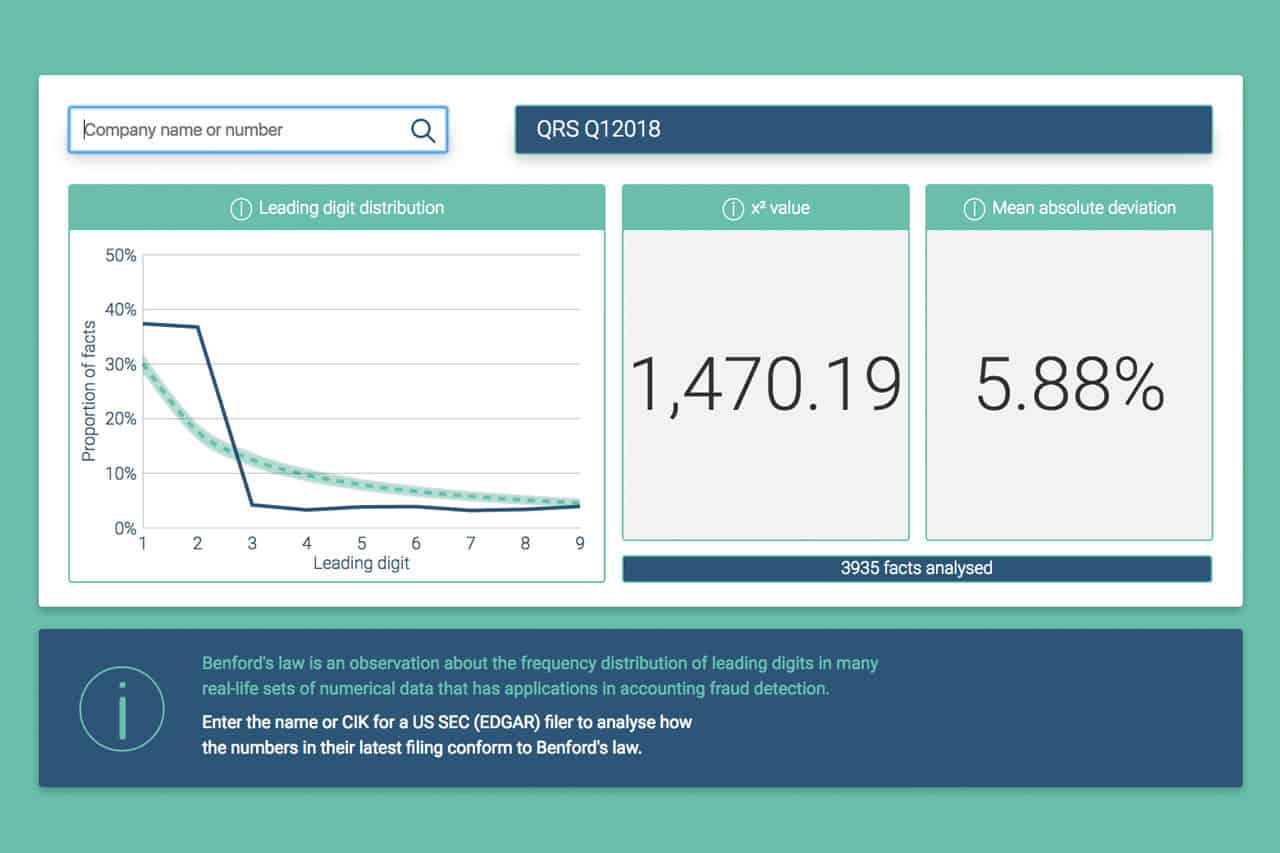Click the magnifying glass search icon
Image resolution: width=1280 pixels, height=853 pixels.
423,130
